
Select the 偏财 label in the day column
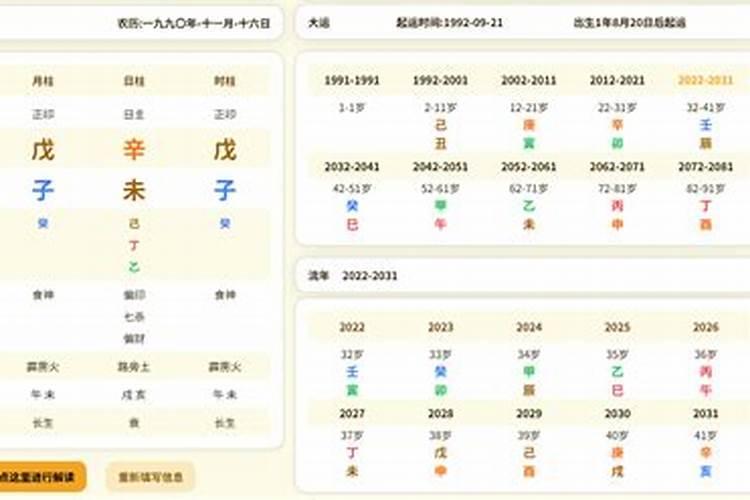pos(134,339)
